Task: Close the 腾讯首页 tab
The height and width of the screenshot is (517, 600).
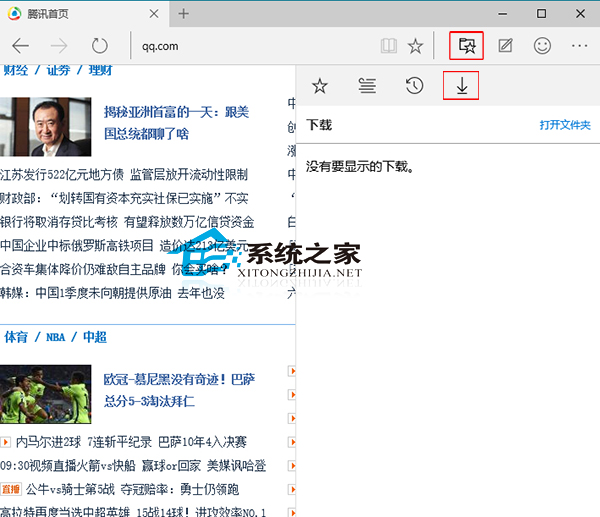Action: pyautogui.click(x=154, y=14)
